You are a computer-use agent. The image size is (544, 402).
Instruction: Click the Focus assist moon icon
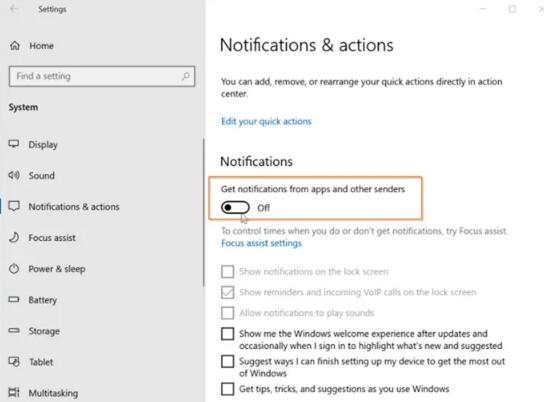pos(14,238)
